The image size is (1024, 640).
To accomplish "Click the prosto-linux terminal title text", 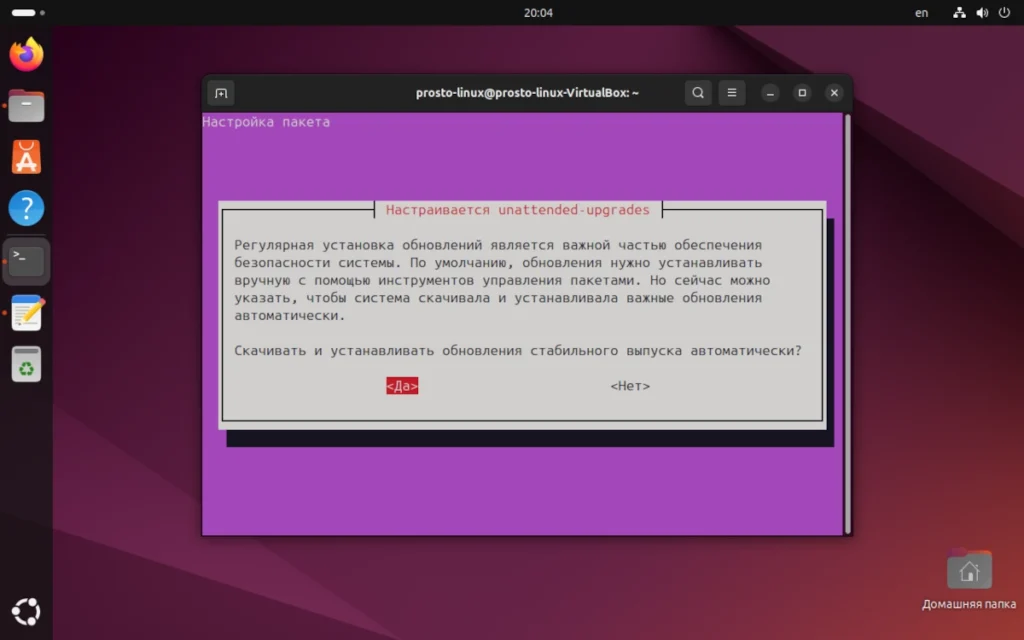I will point(527,93).
